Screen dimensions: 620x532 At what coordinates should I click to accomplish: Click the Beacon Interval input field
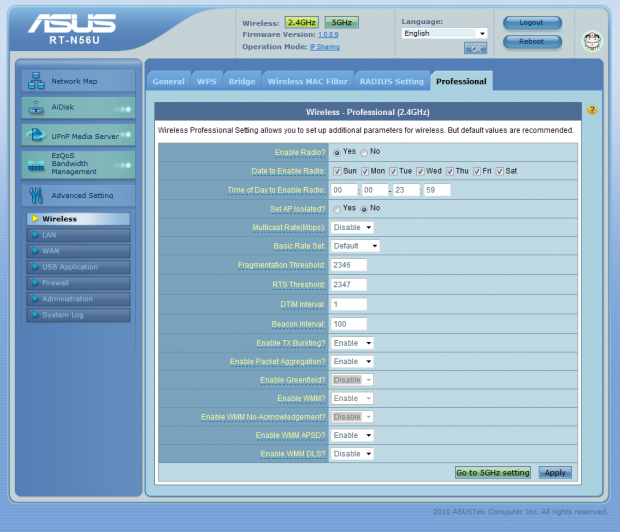pos(349,324)
